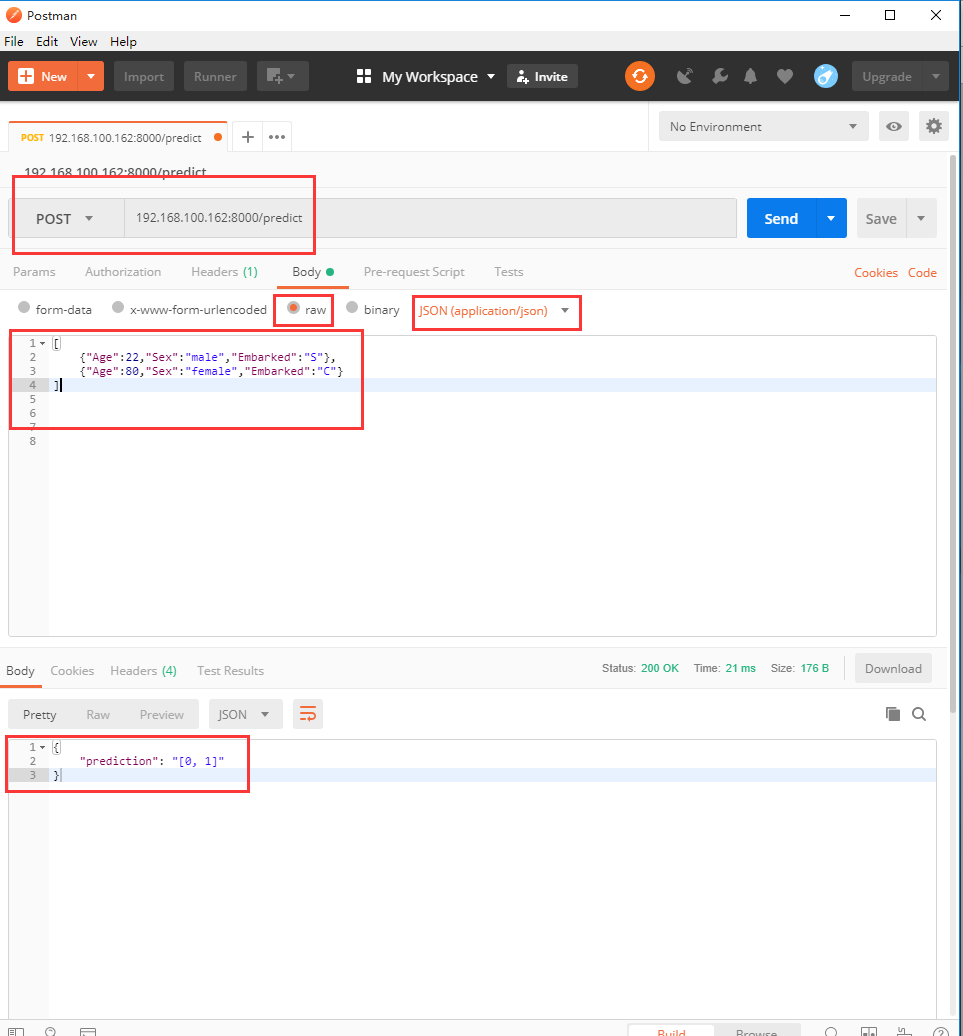Open the Upgrade dropdown arrow
This screenshot has height=1036, width=963.
[936, 76]
